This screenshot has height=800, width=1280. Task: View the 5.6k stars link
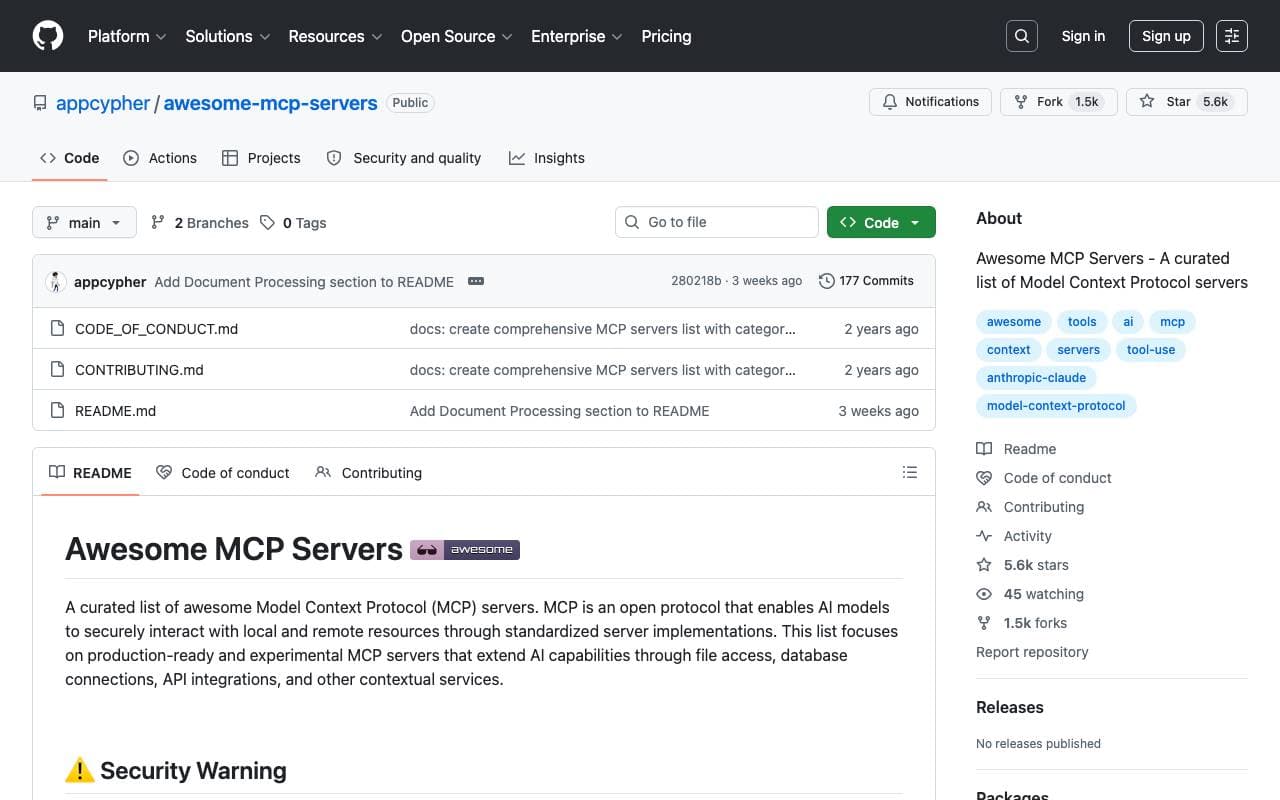pos(1022,565)
